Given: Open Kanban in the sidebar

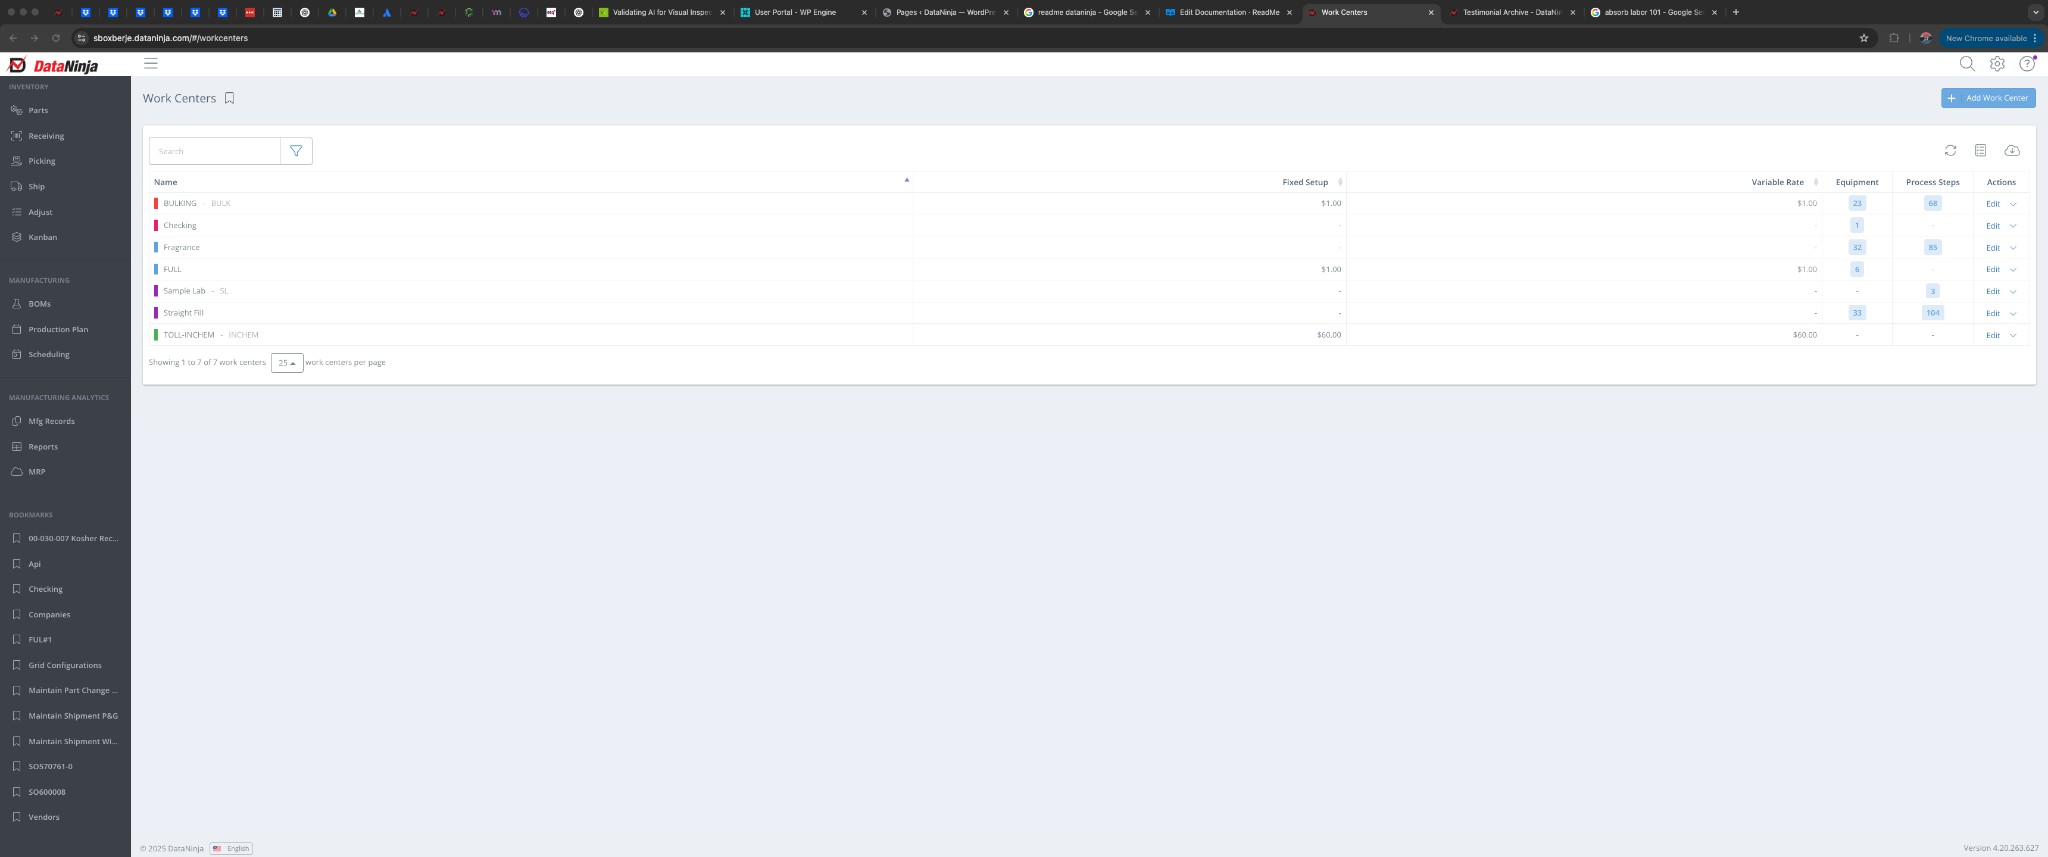Looking at the screenshot, I should click(x=42, y=237).
